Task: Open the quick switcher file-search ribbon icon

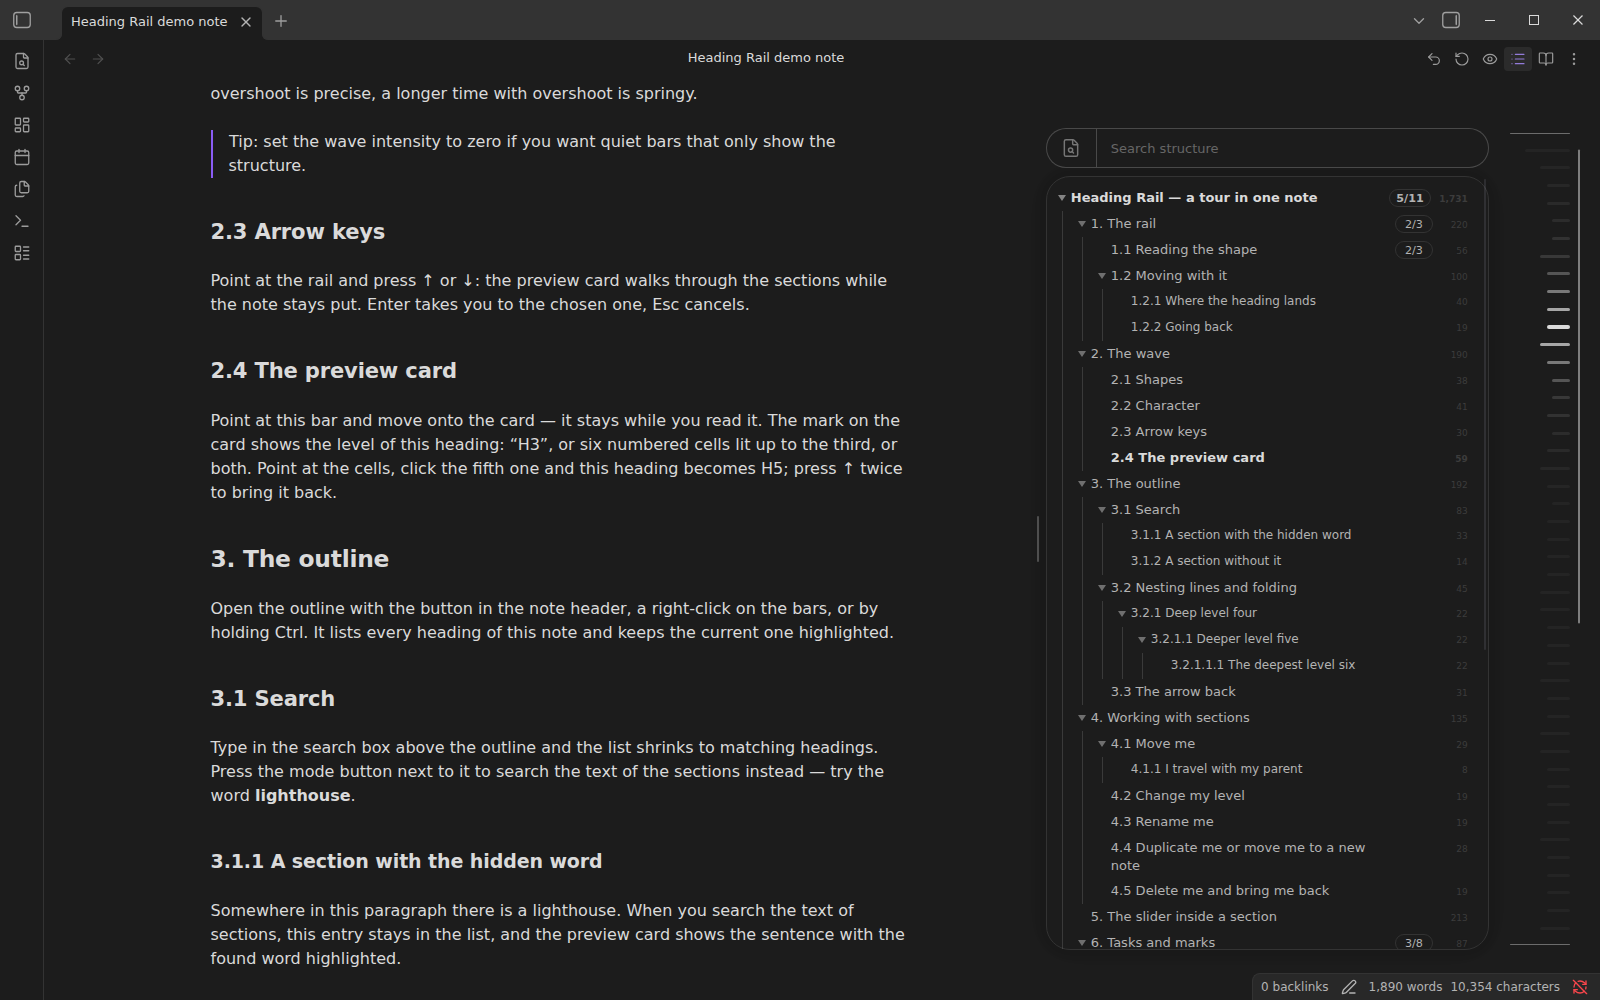Action: coord(22,61)
